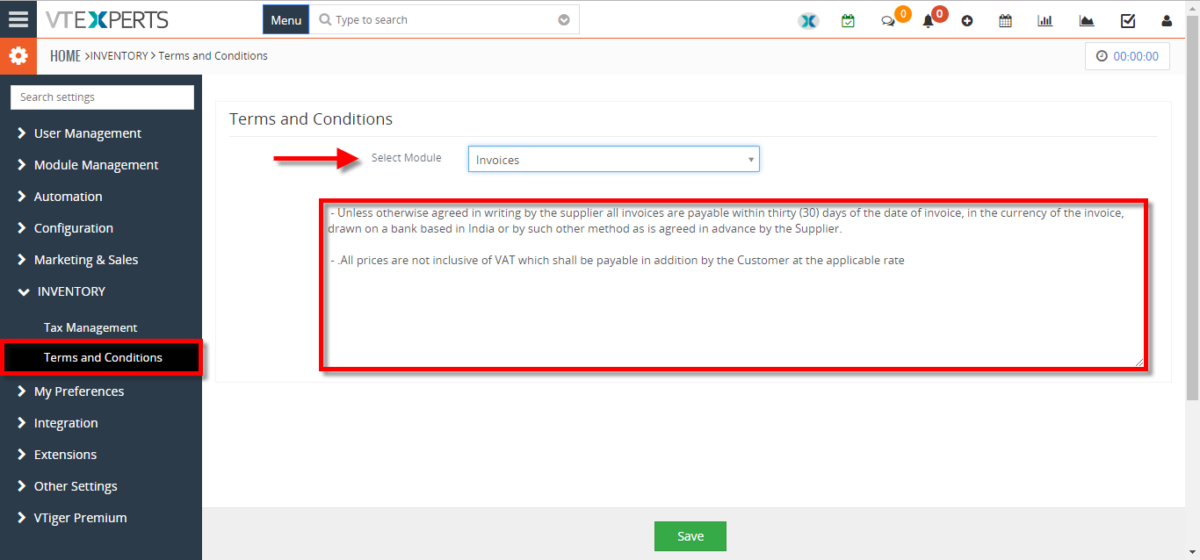Open the green calendar check icon
Image resolution: width=1200 pixels, height=560 pixels.
point(848,21)
